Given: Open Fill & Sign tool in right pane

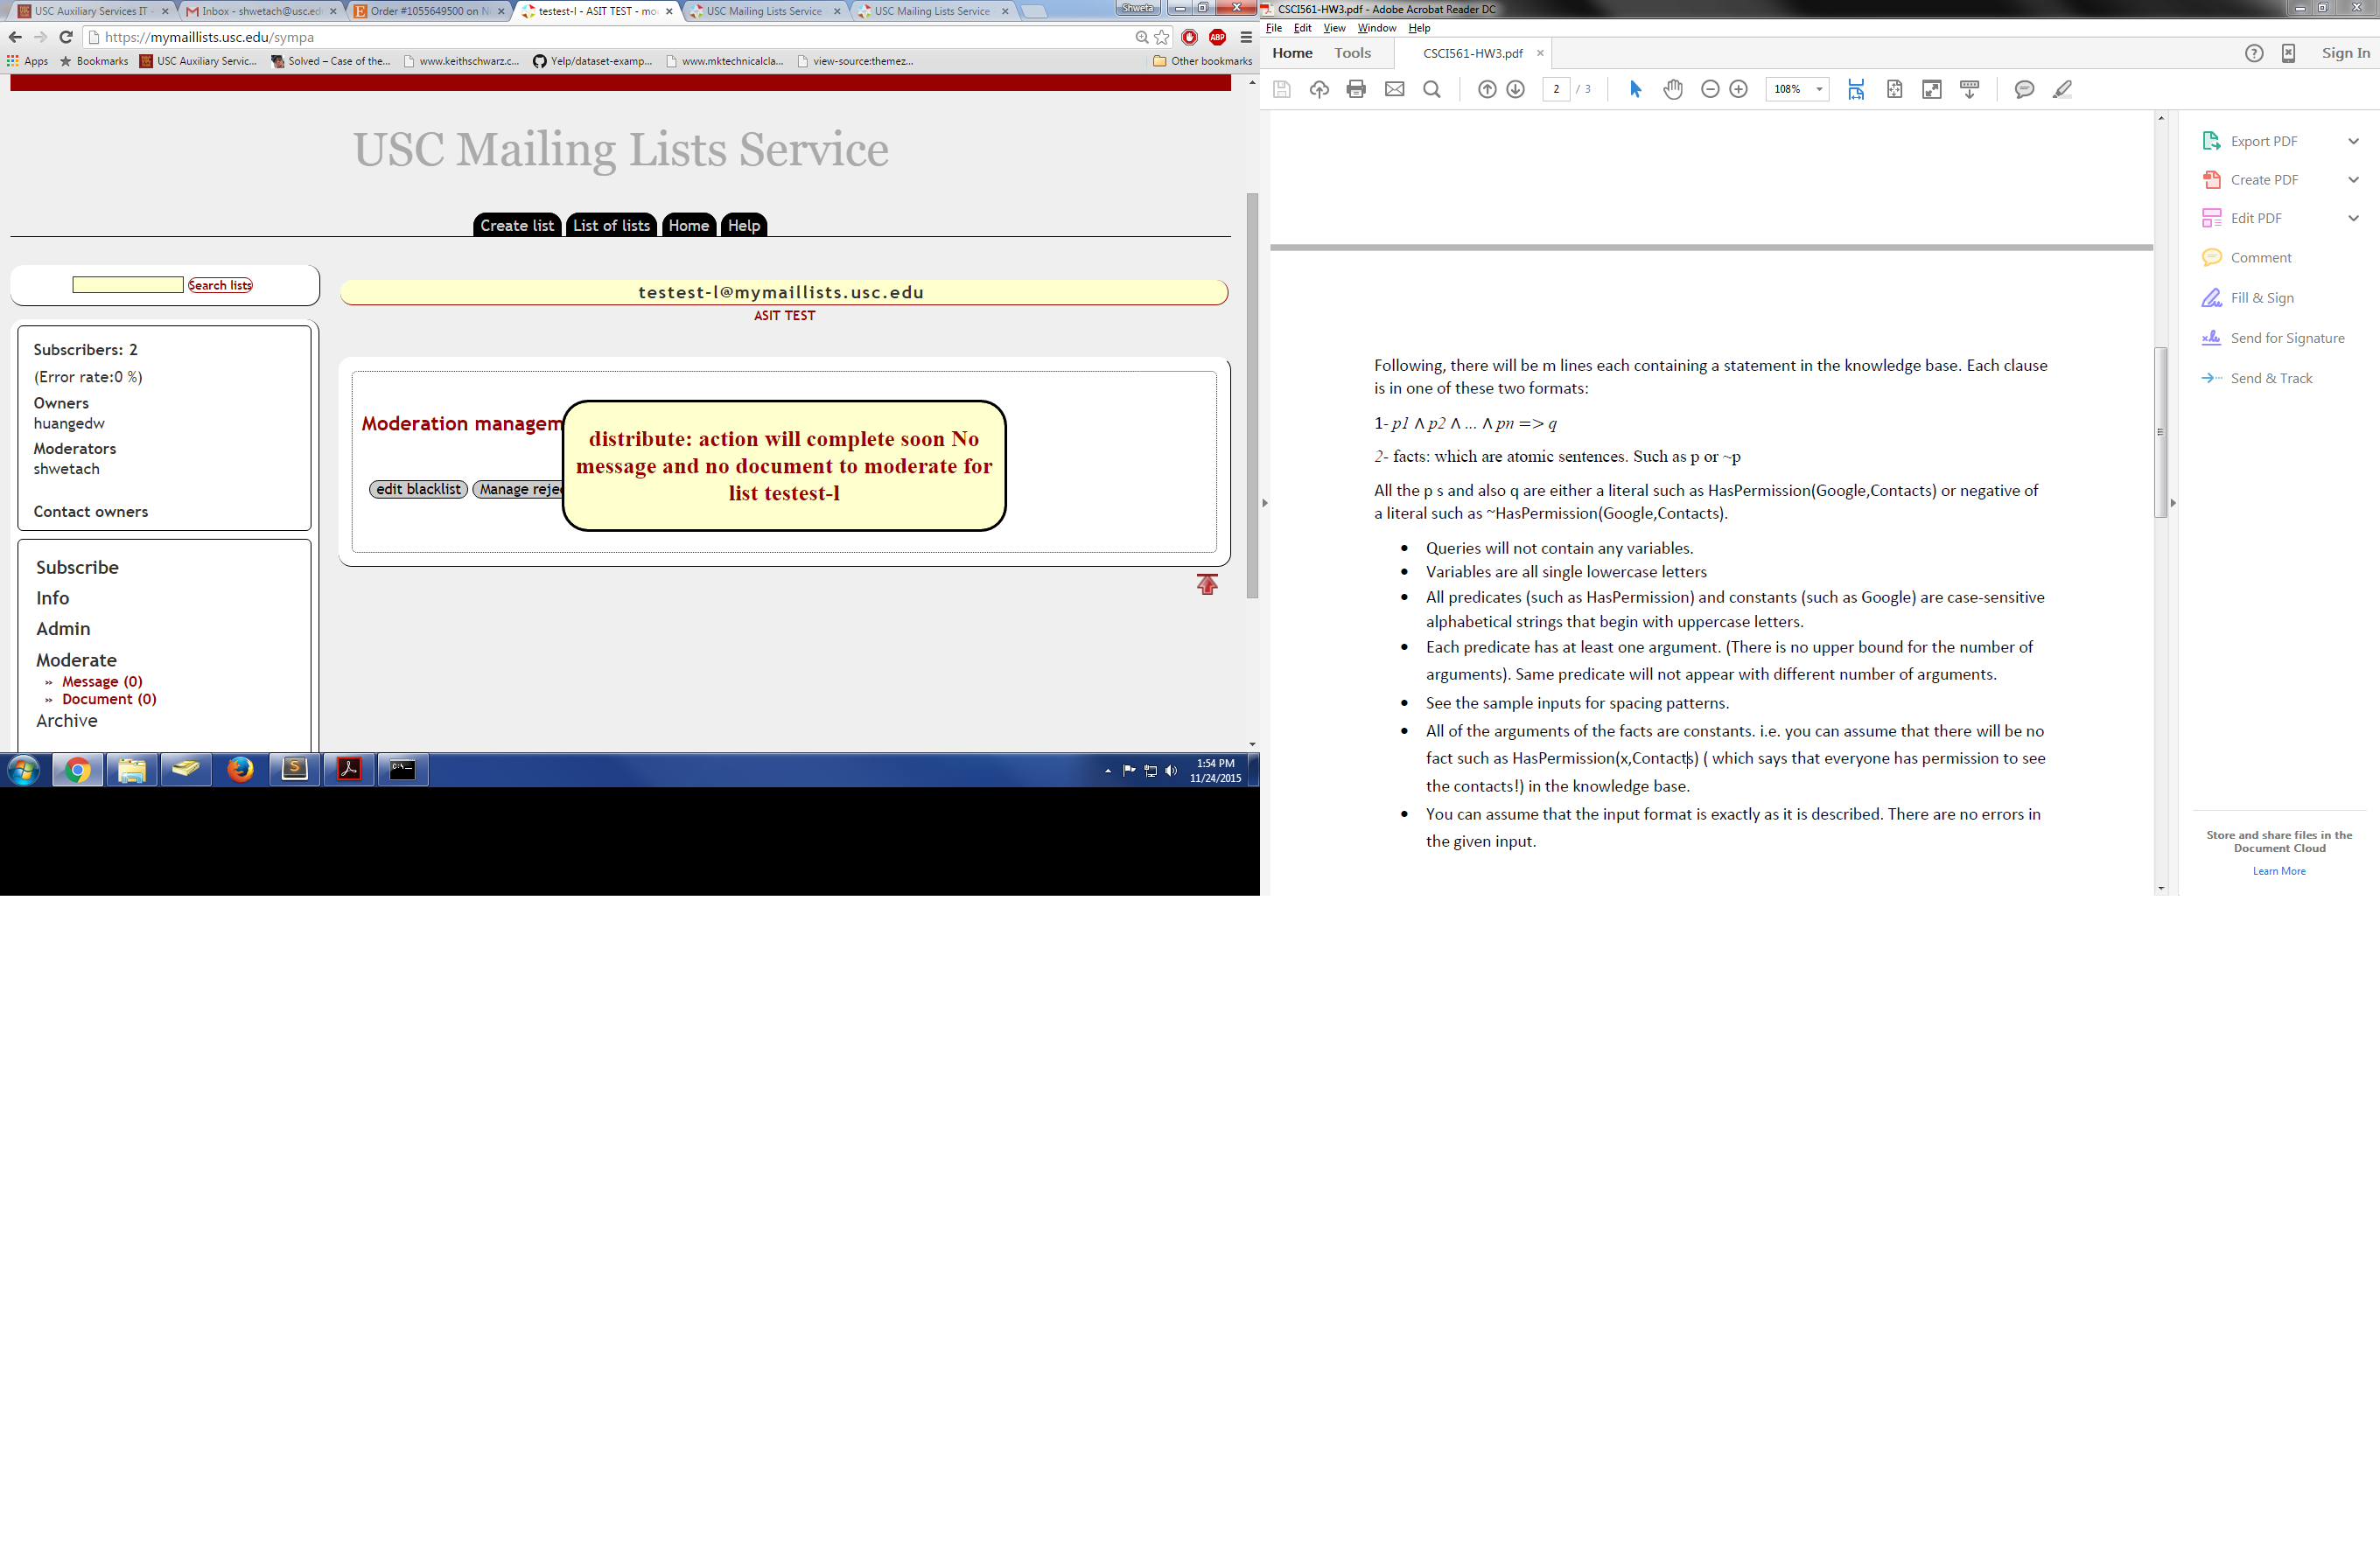Looking at the screenshot, I should click(x=2262, y=298).
